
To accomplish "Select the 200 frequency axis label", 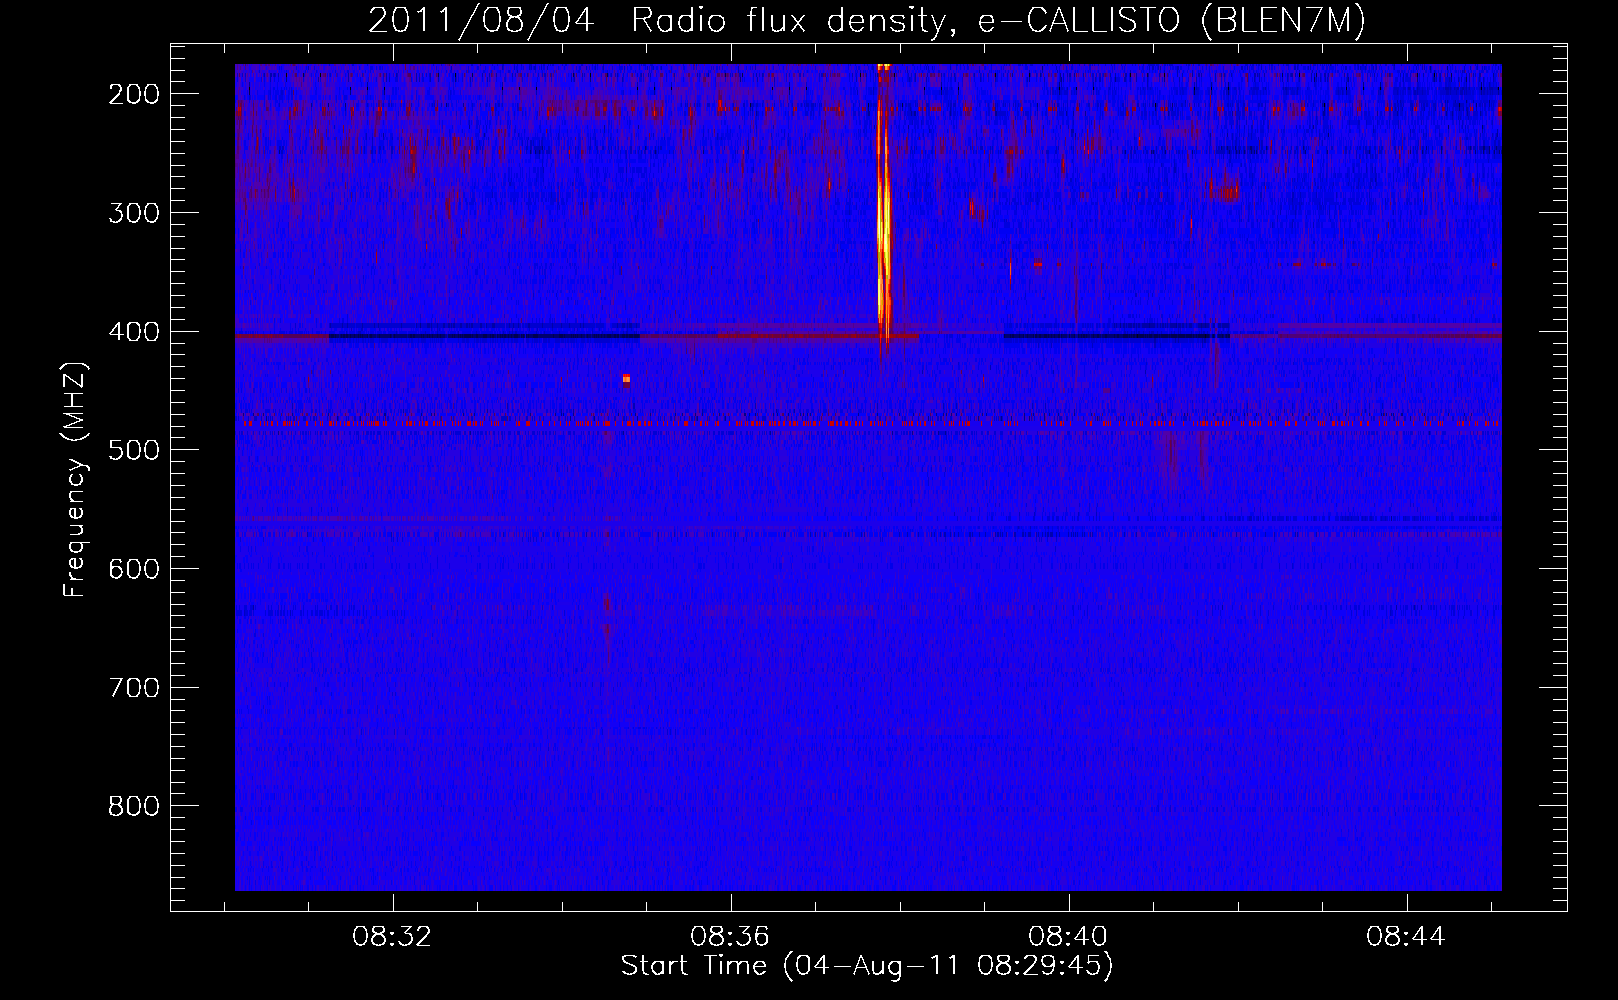I will click(x=133, y=94).
